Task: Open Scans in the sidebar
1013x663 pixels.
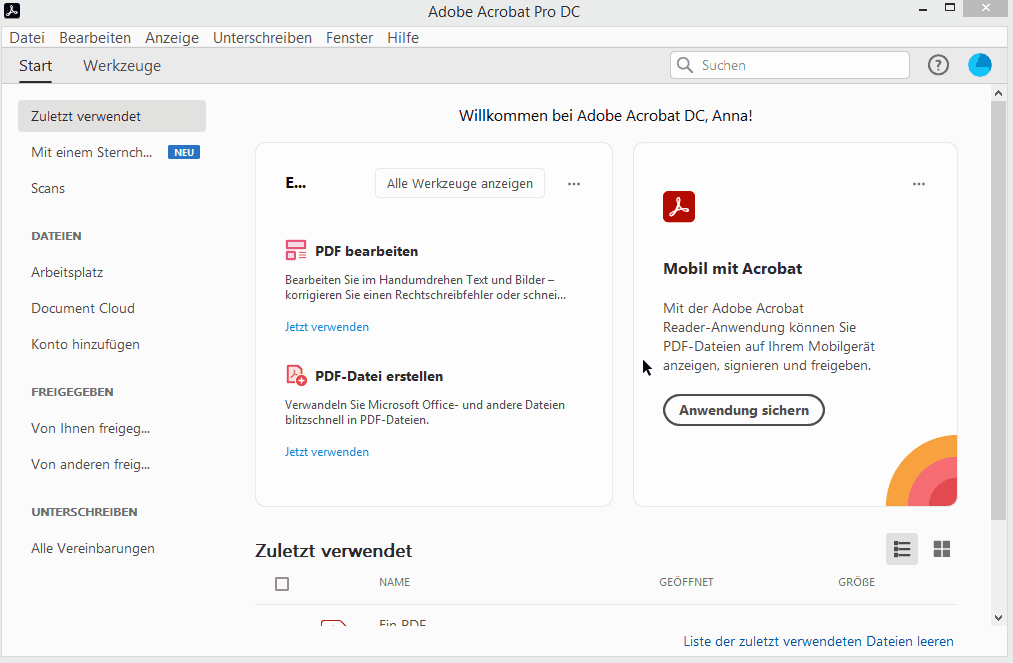Action: click(x=48, y=189)
